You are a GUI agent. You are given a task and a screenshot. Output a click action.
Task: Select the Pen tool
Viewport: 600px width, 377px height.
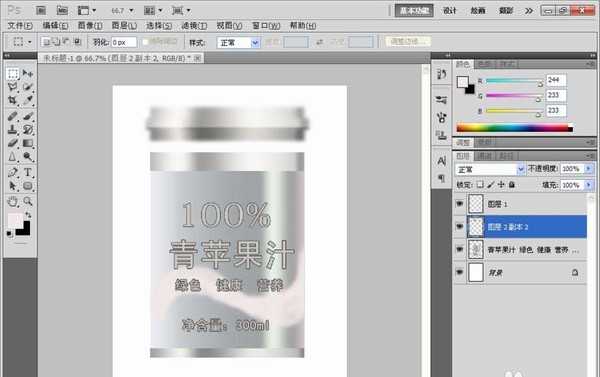tap(13, 172)
